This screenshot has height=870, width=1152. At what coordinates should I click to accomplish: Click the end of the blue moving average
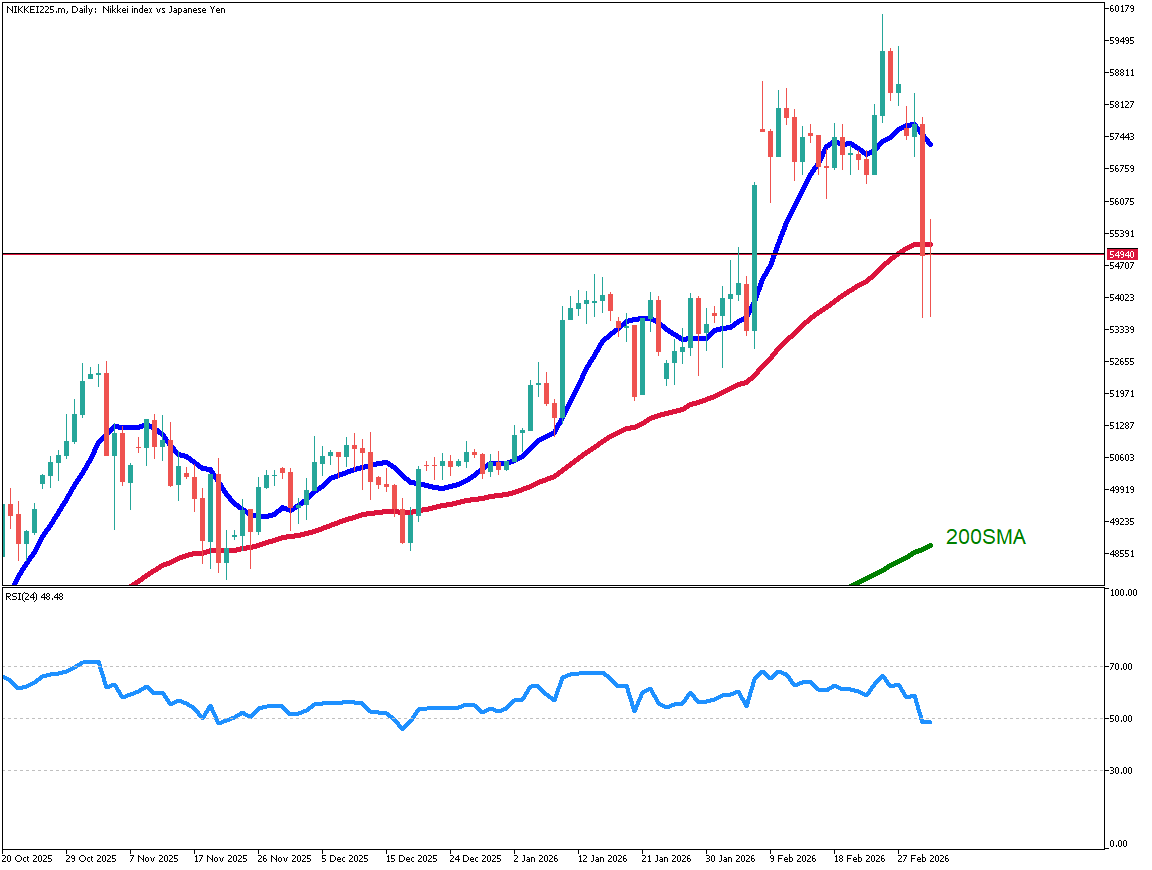[930, 144]
